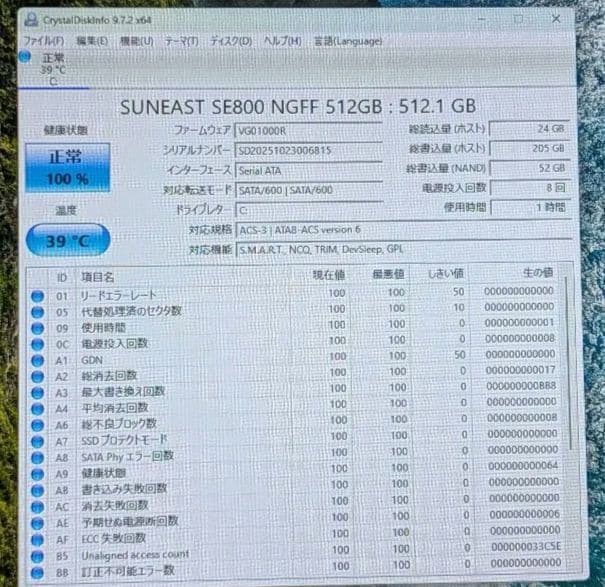Click the ACS-3 standard field
The width and height of the screenshot is (605, 587).
(x=403, y=230)
